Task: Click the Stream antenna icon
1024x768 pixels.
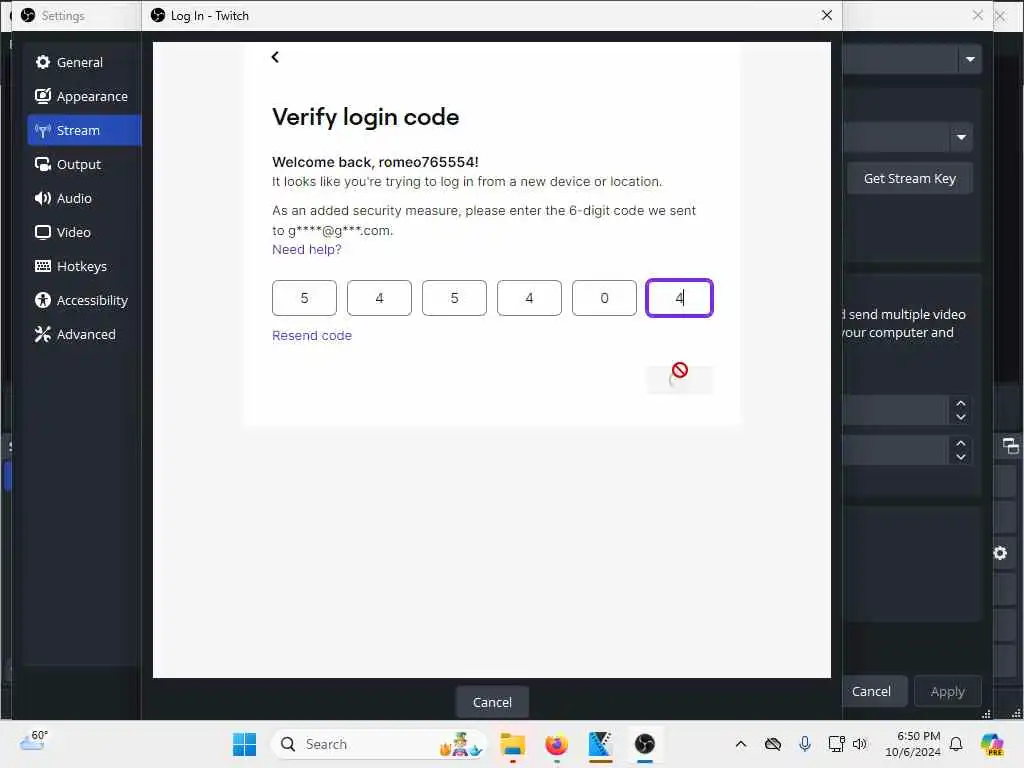Action: coord(43,130)
